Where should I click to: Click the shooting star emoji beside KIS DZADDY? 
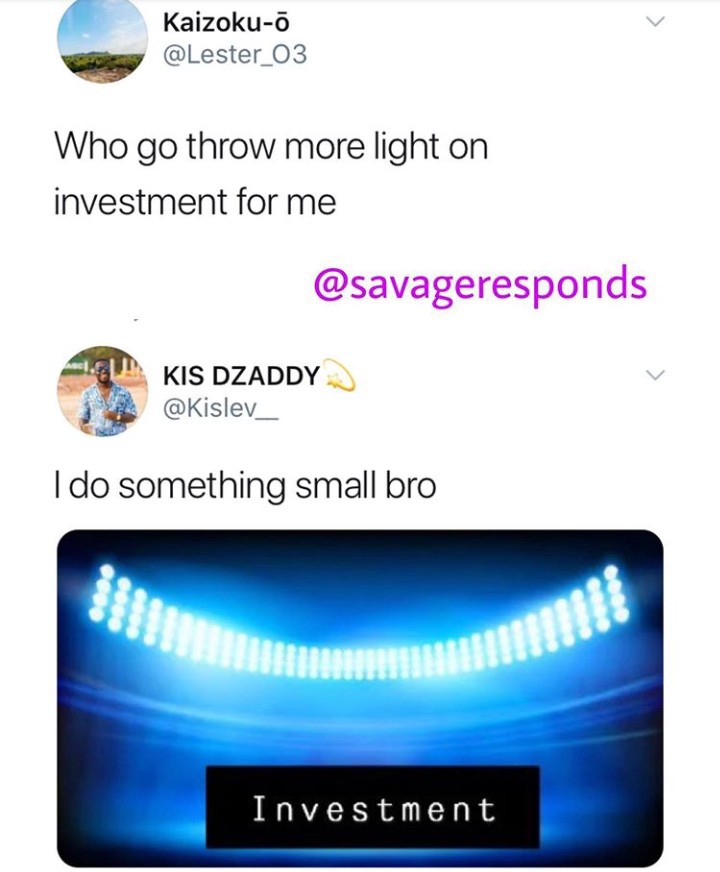click(339, 374)
